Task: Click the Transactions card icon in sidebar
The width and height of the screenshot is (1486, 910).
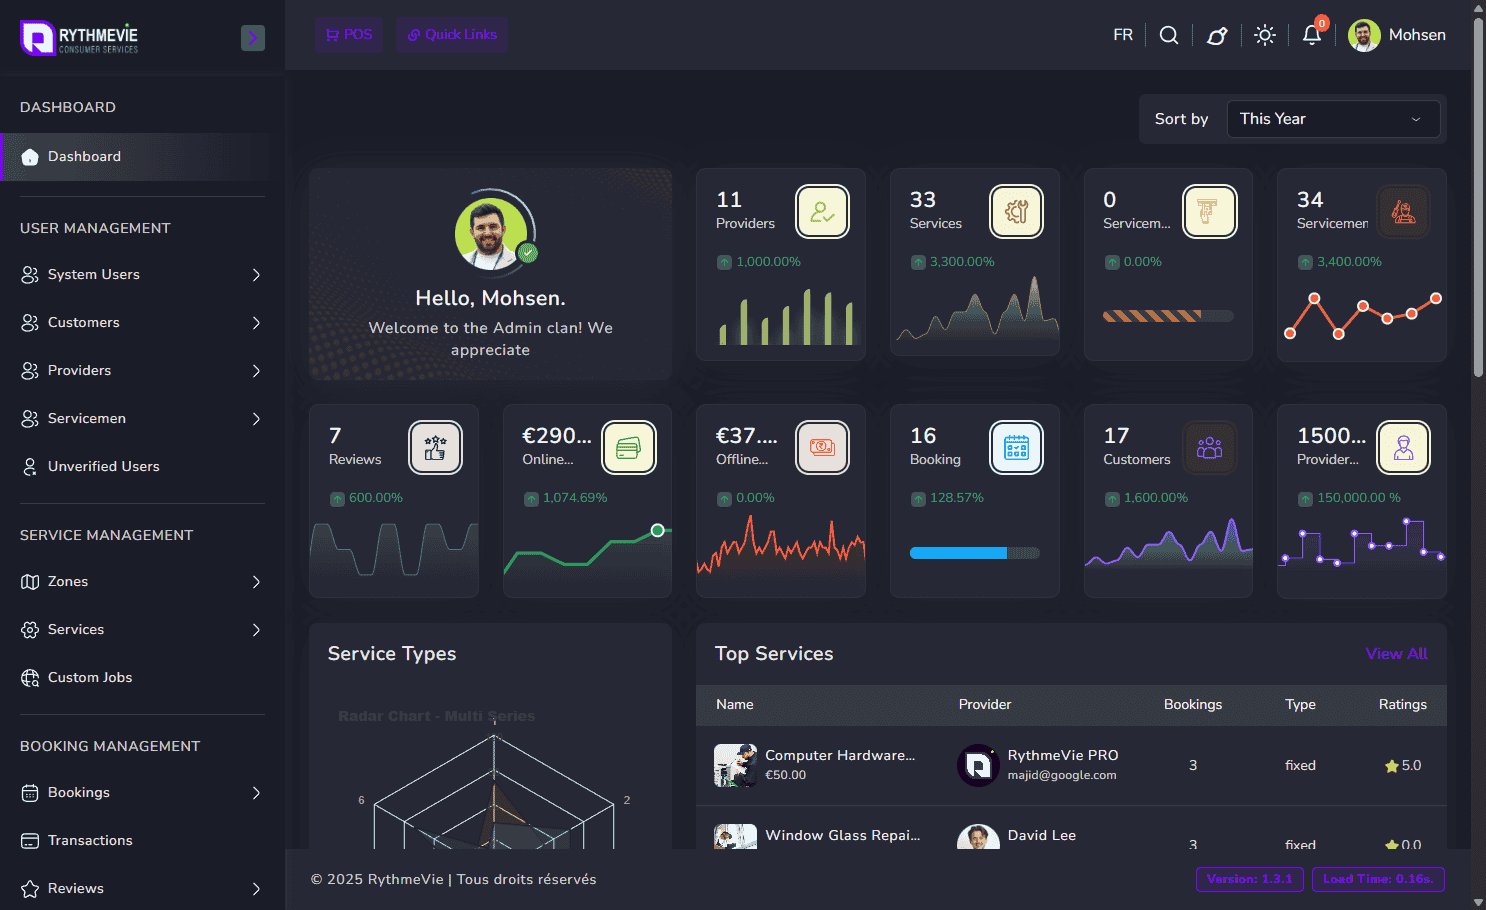Action: pos(30,841)
